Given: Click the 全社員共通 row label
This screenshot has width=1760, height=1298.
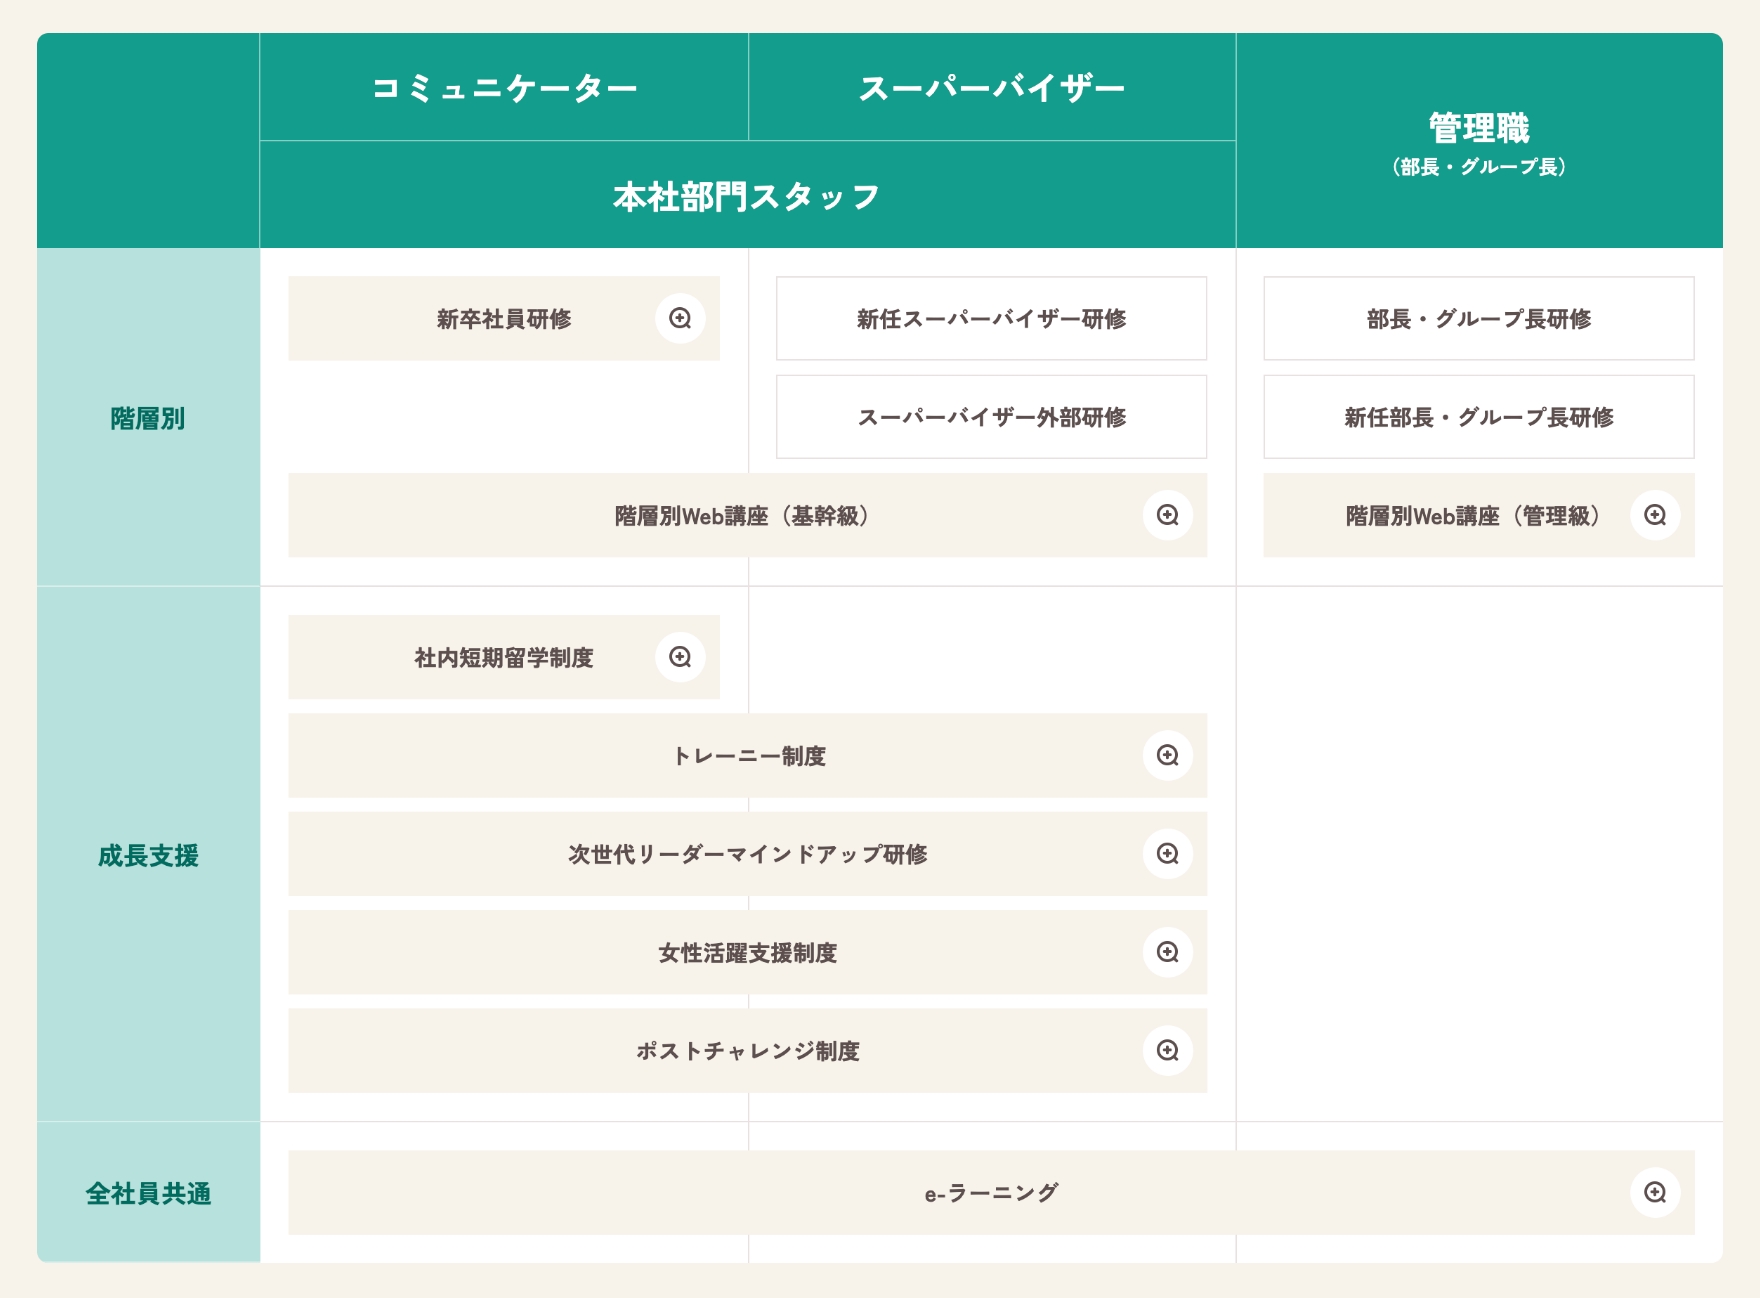Looking at the screenshot, I should 148,1193.
